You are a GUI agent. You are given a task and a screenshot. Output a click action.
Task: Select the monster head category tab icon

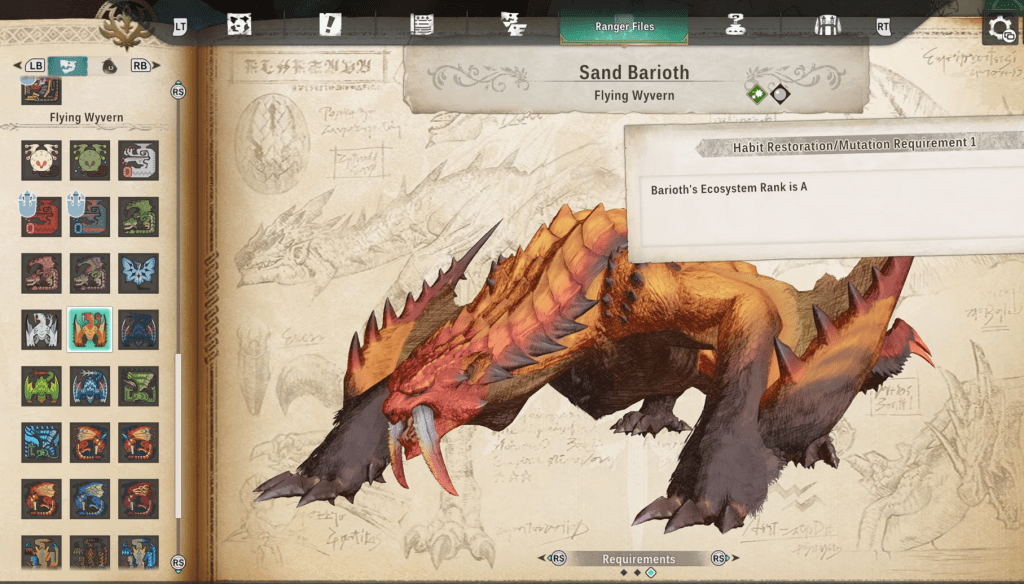[238, 22]
